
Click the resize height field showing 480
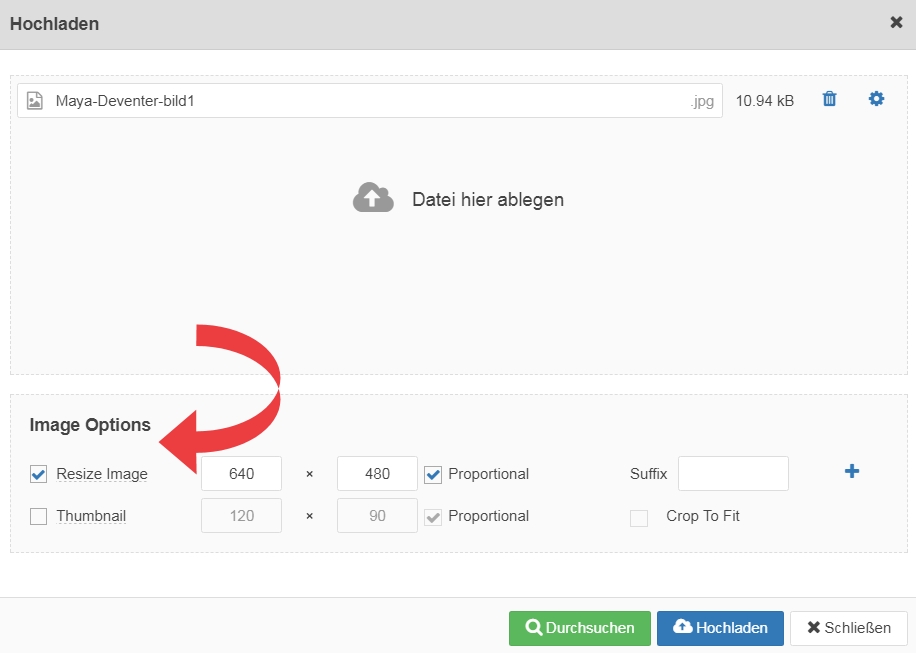(x=377, y=474)
